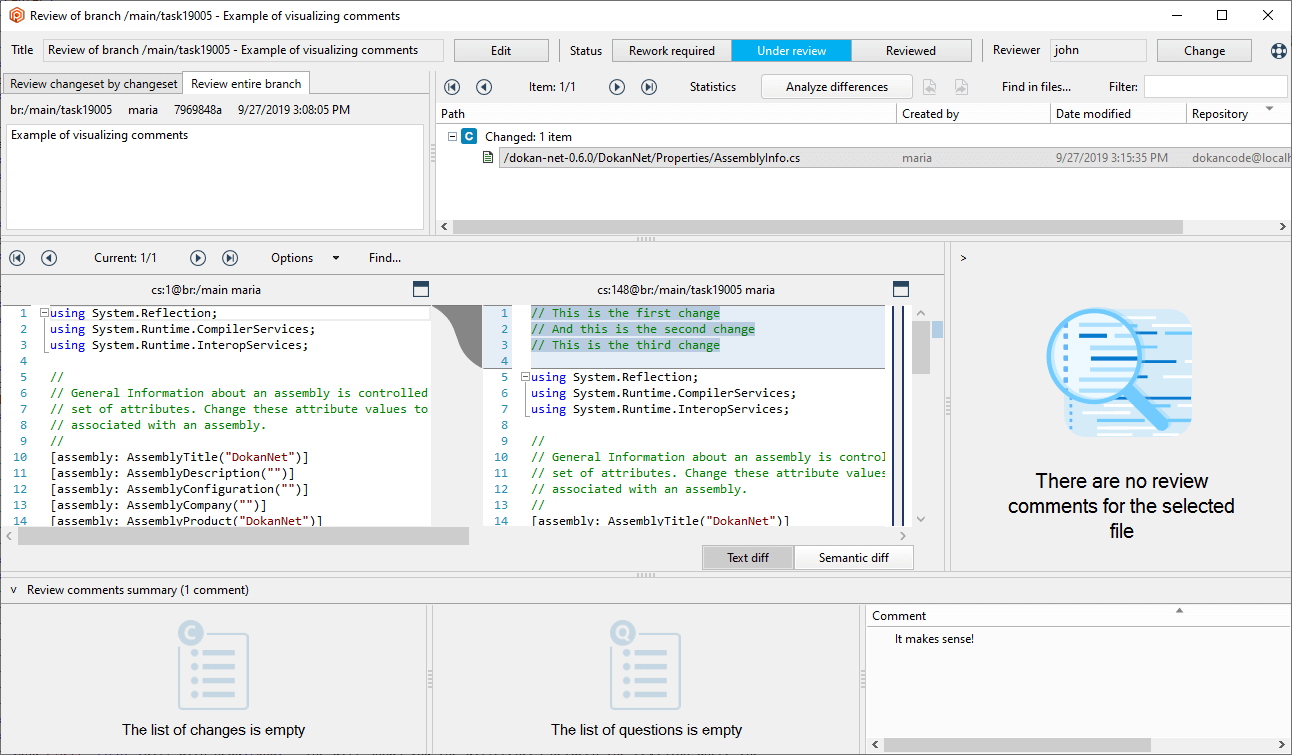This screenshot has width=1292, height=755.
Task: Click the Edit title button
Action: [501, 51]
